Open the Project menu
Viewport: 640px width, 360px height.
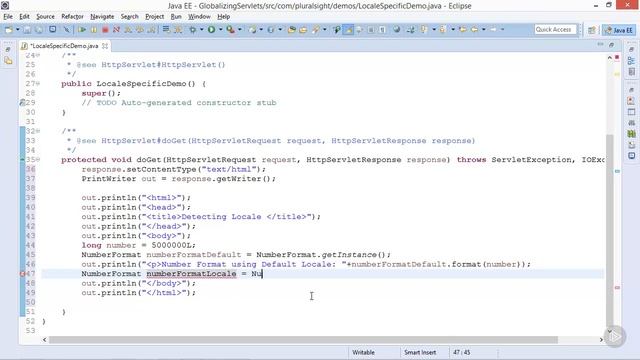pyautogui.click(x=154, y=16)
